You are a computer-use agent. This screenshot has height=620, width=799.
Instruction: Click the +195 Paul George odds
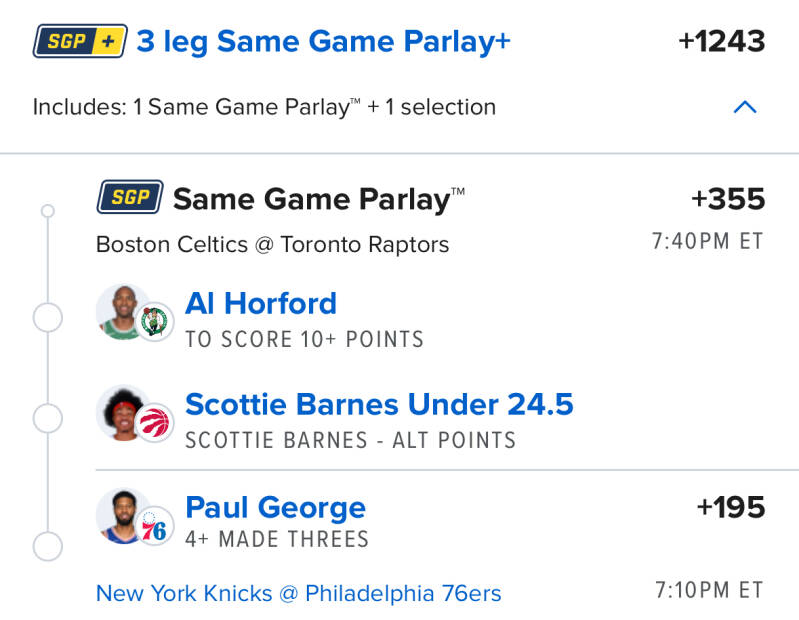tap(731, 507)
